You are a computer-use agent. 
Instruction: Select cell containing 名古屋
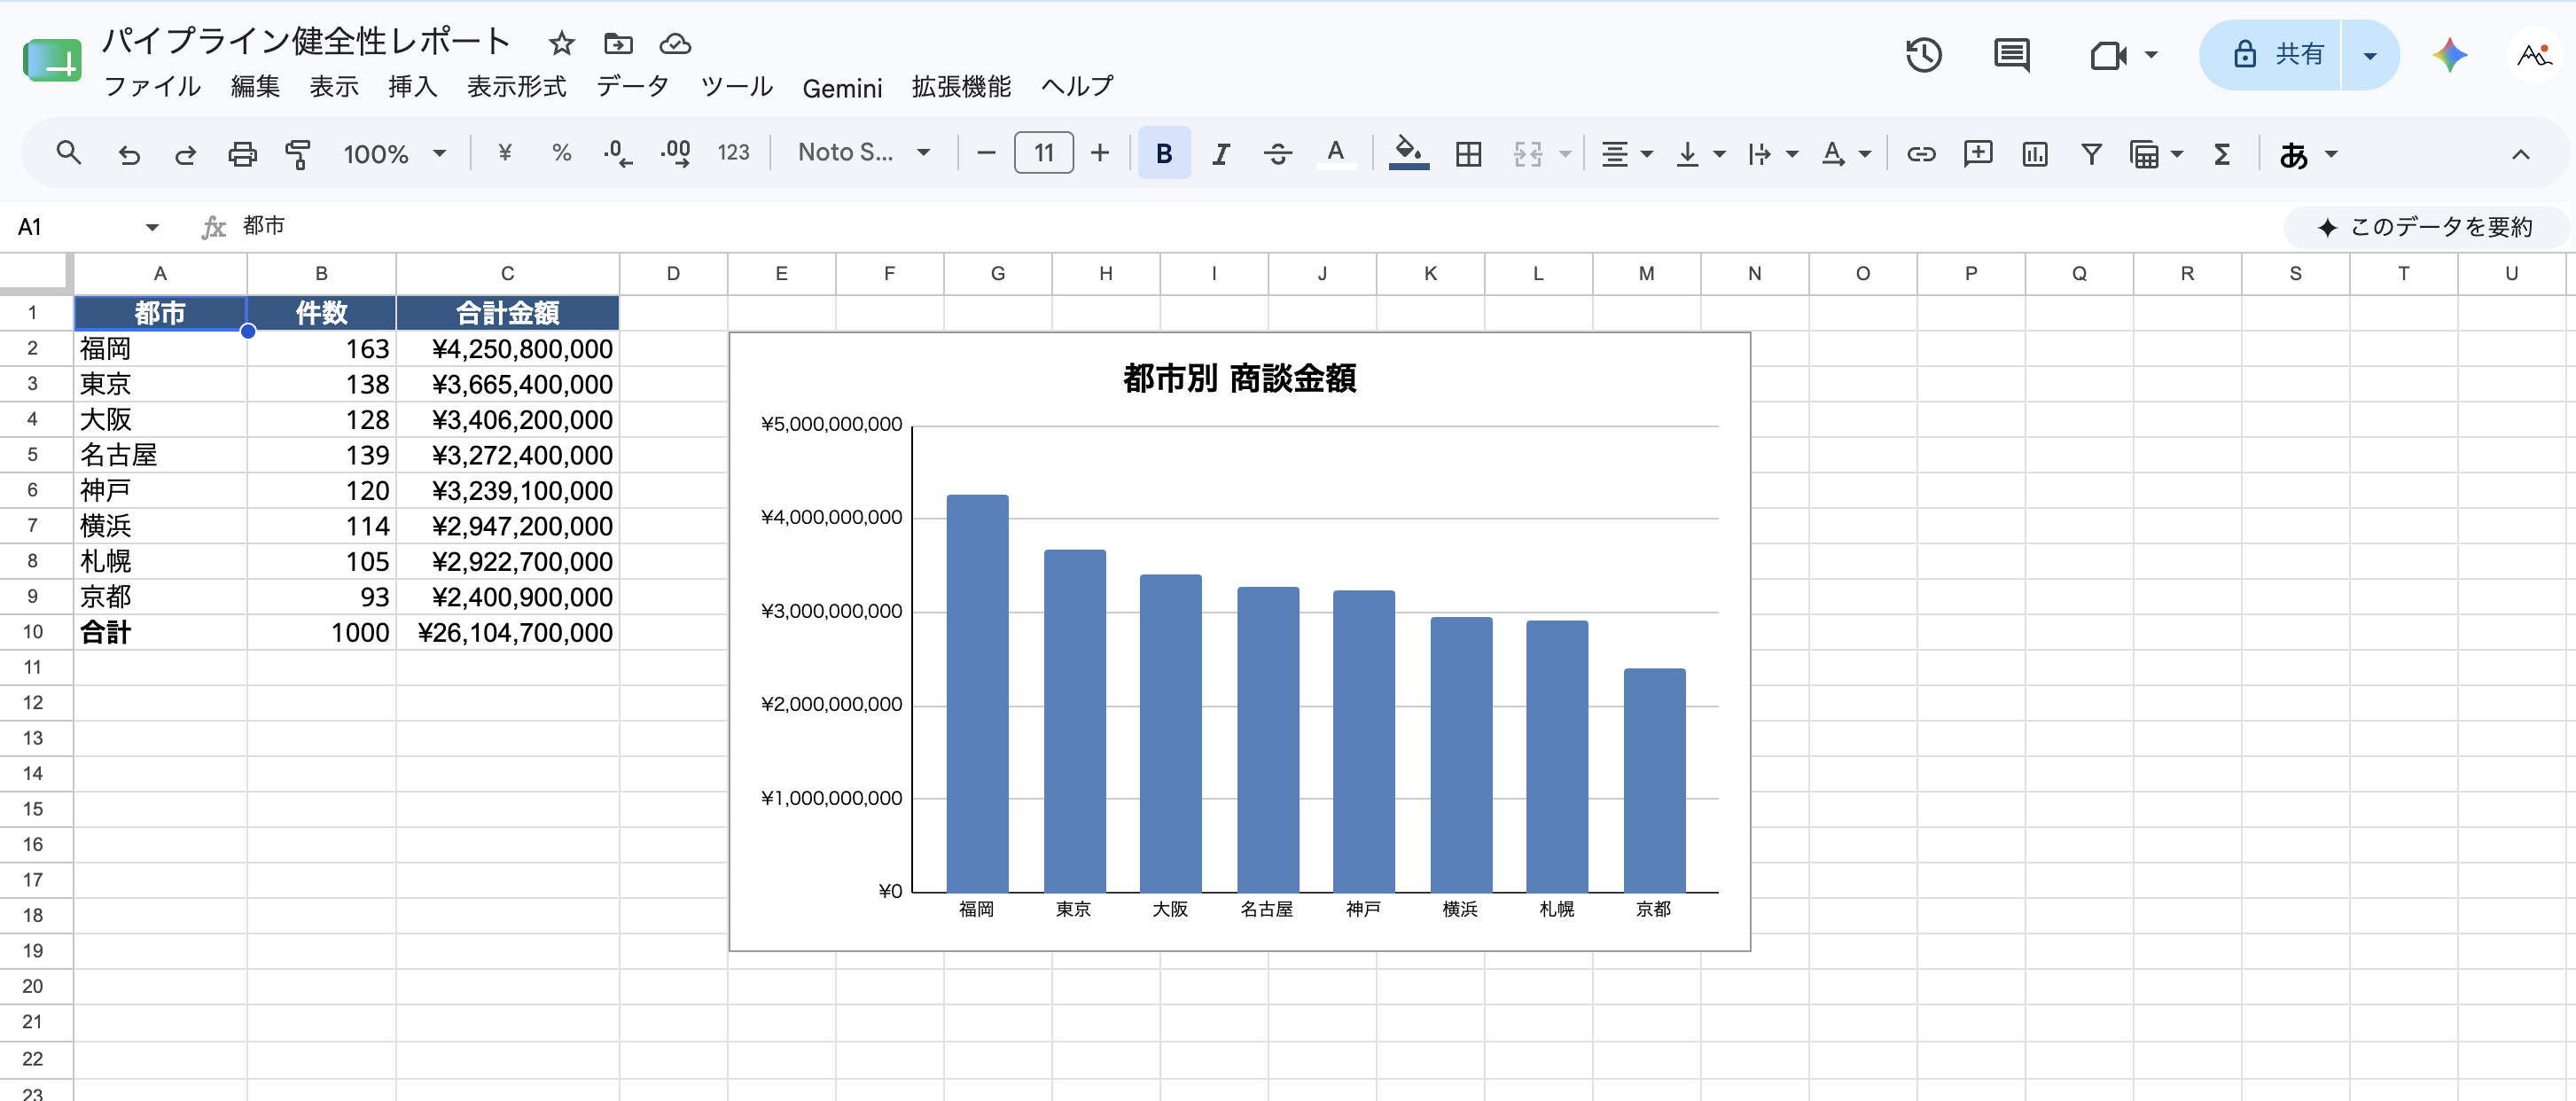coord(160,455)
